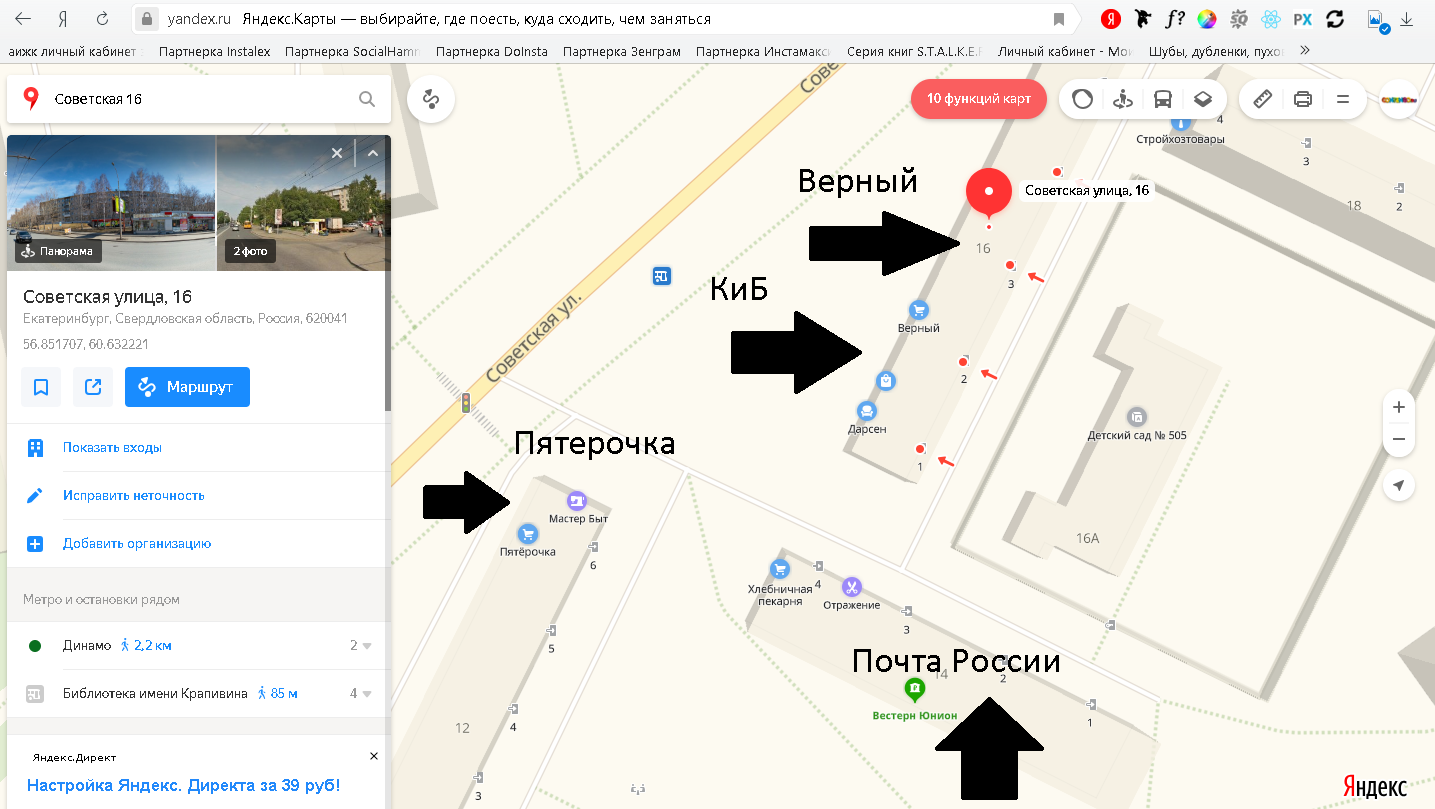
Task: Open bookmark "Серия книг S.T.A.L.K.E.R"
Action: pyautogui.click(x=914, y=51)
